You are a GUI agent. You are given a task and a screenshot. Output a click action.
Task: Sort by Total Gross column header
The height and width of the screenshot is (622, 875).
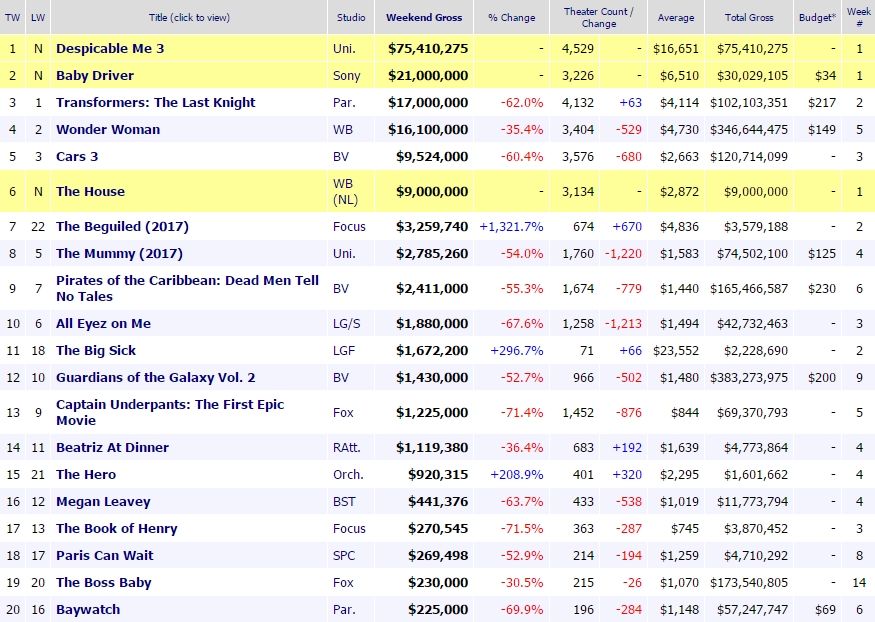[x=749, y=17]
